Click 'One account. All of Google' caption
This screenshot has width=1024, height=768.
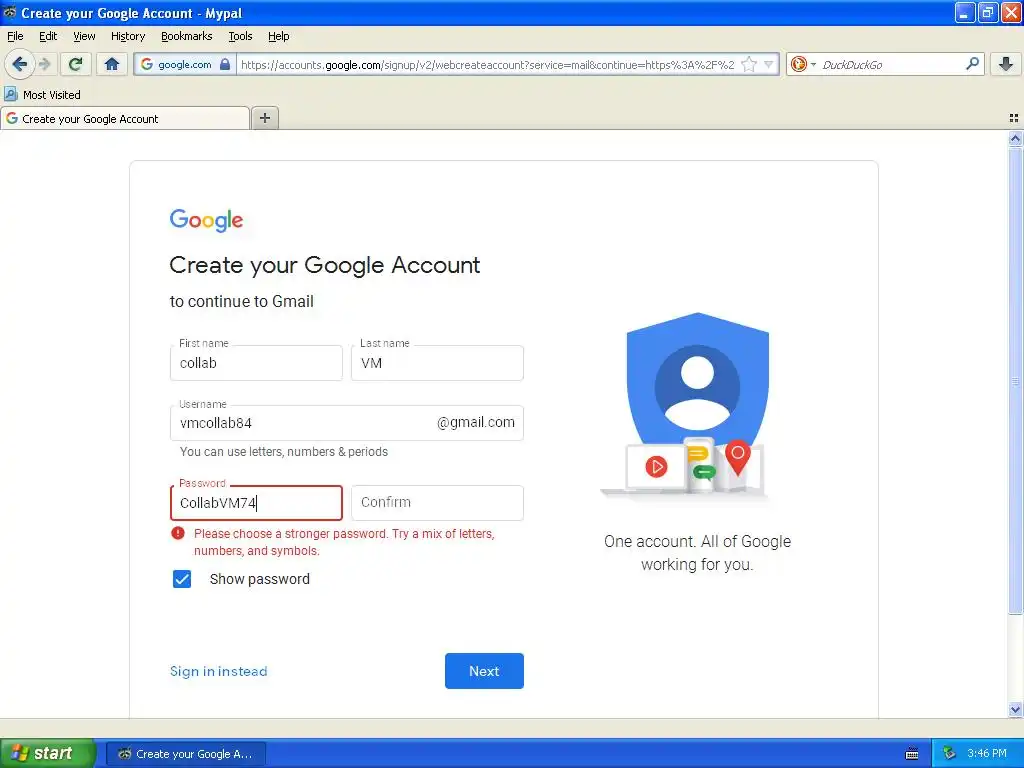[697, 541]
